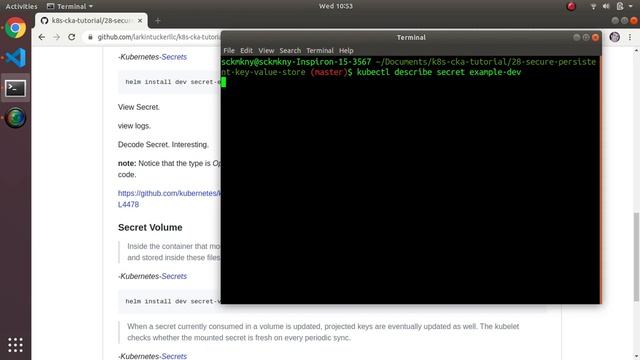
Task: Click the L4478 link text
Action: pyautogui.click(x=128, y=204)
